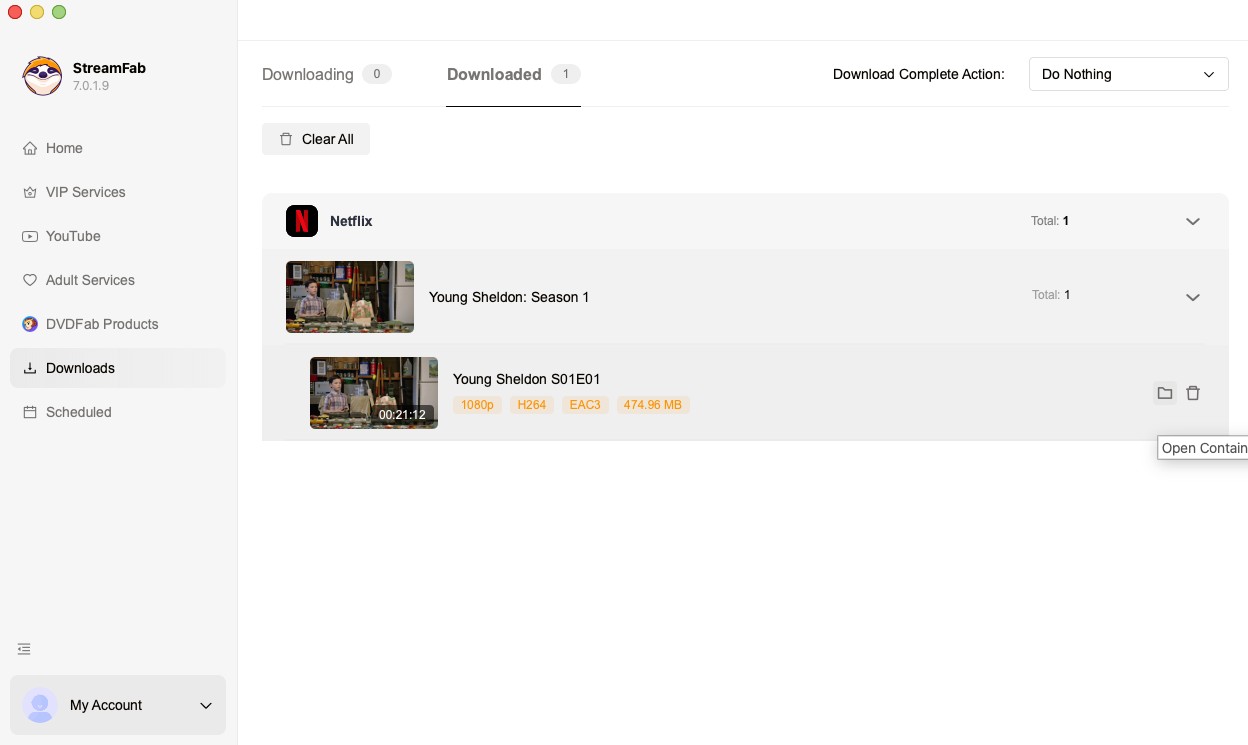The image size is (1248, 745).
Task: Switch to the Downloaded tab
Action: (494, 74)
